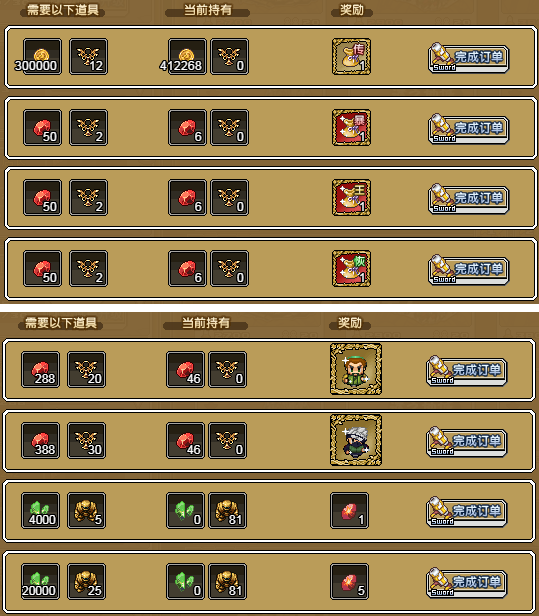Click the golden golem icon requiring 25
Image resolution: width=539 pixels, height=616 pixels.
86,582
